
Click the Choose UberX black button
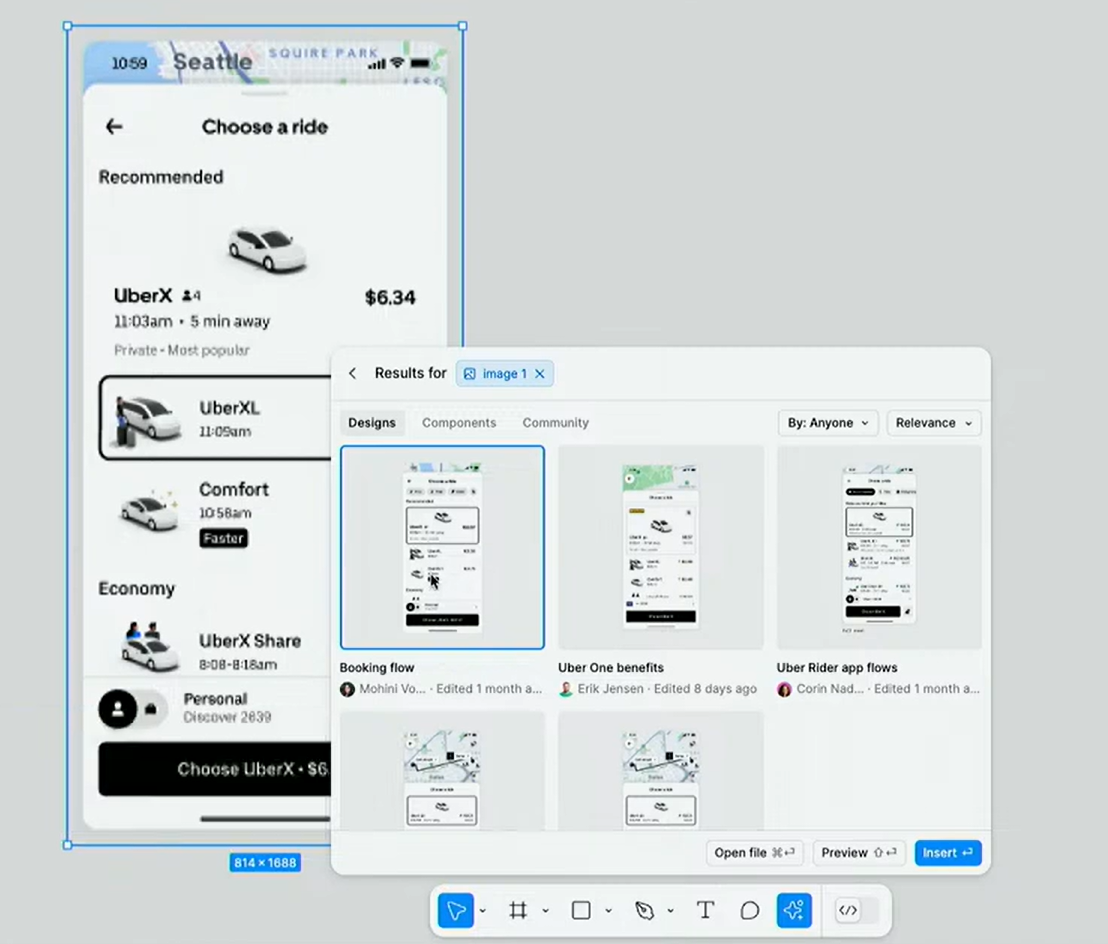coord(215,769)
